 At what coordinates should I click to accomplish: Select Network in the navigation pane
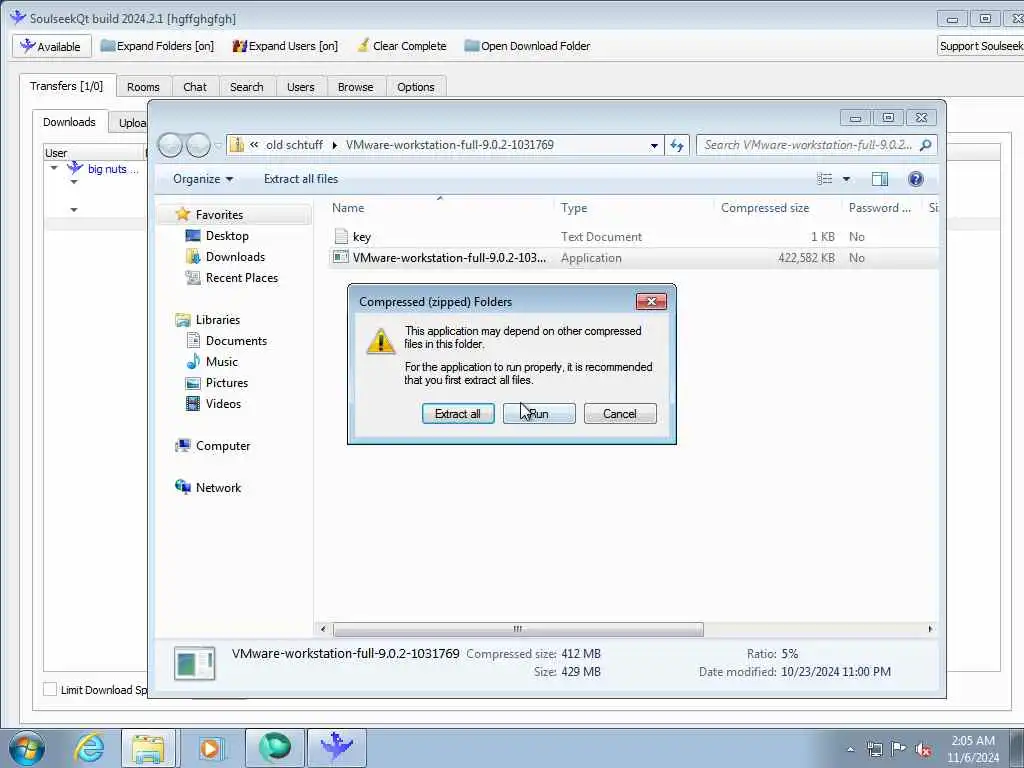pos(218,487)
